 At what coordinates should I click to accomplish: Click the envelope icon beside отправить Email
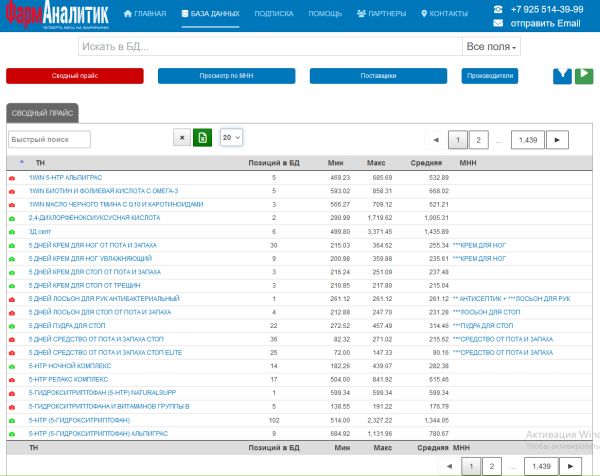click(498, 23)
